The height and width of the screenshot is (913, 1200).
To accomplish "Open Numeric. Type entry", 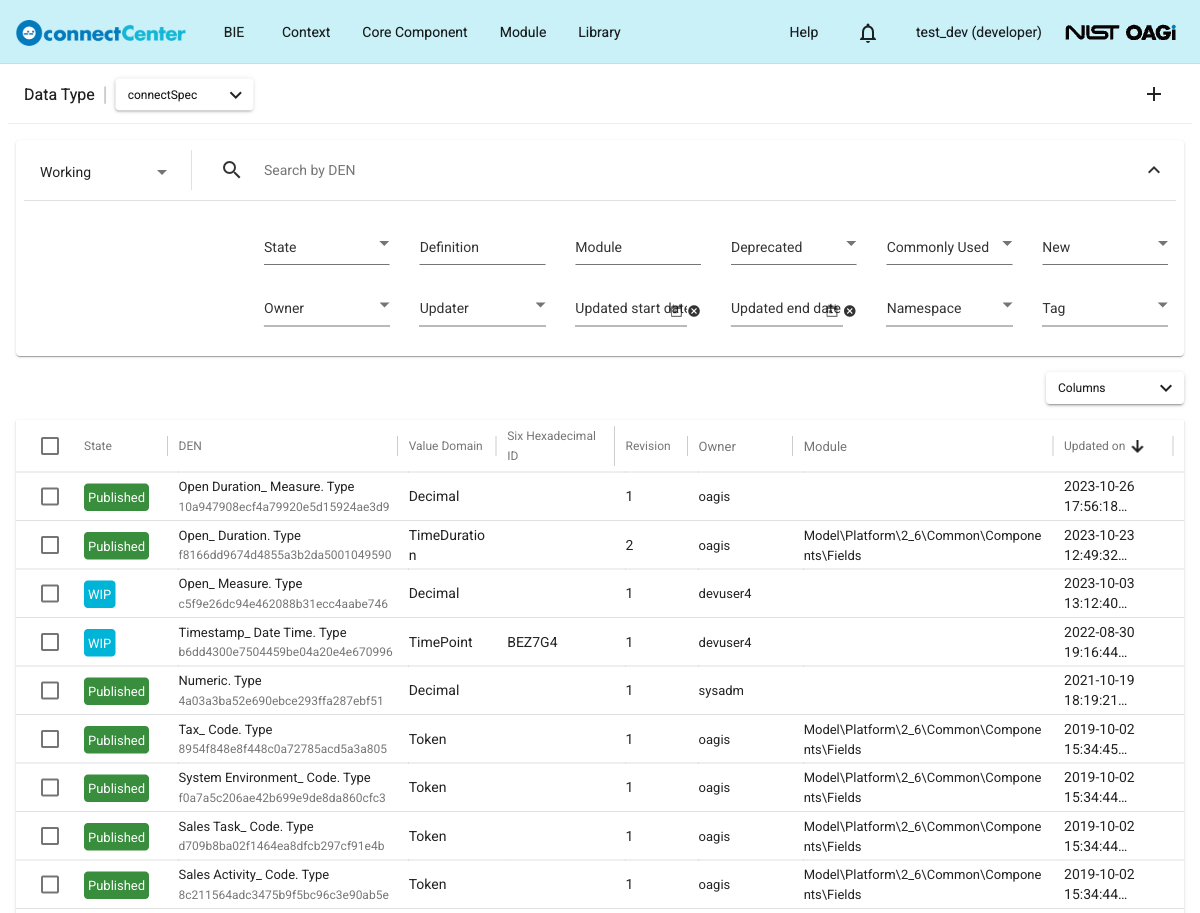I will point(220,681).
